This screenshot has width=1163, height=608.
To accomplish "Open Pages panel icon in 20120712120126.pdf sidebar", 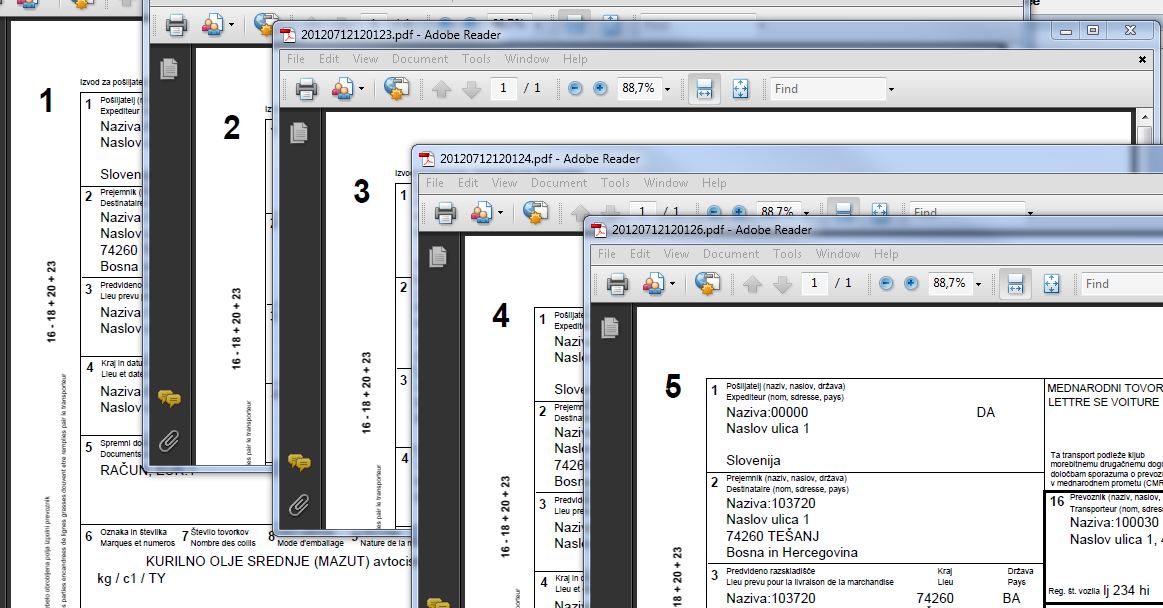I will (x=610, y=327).
